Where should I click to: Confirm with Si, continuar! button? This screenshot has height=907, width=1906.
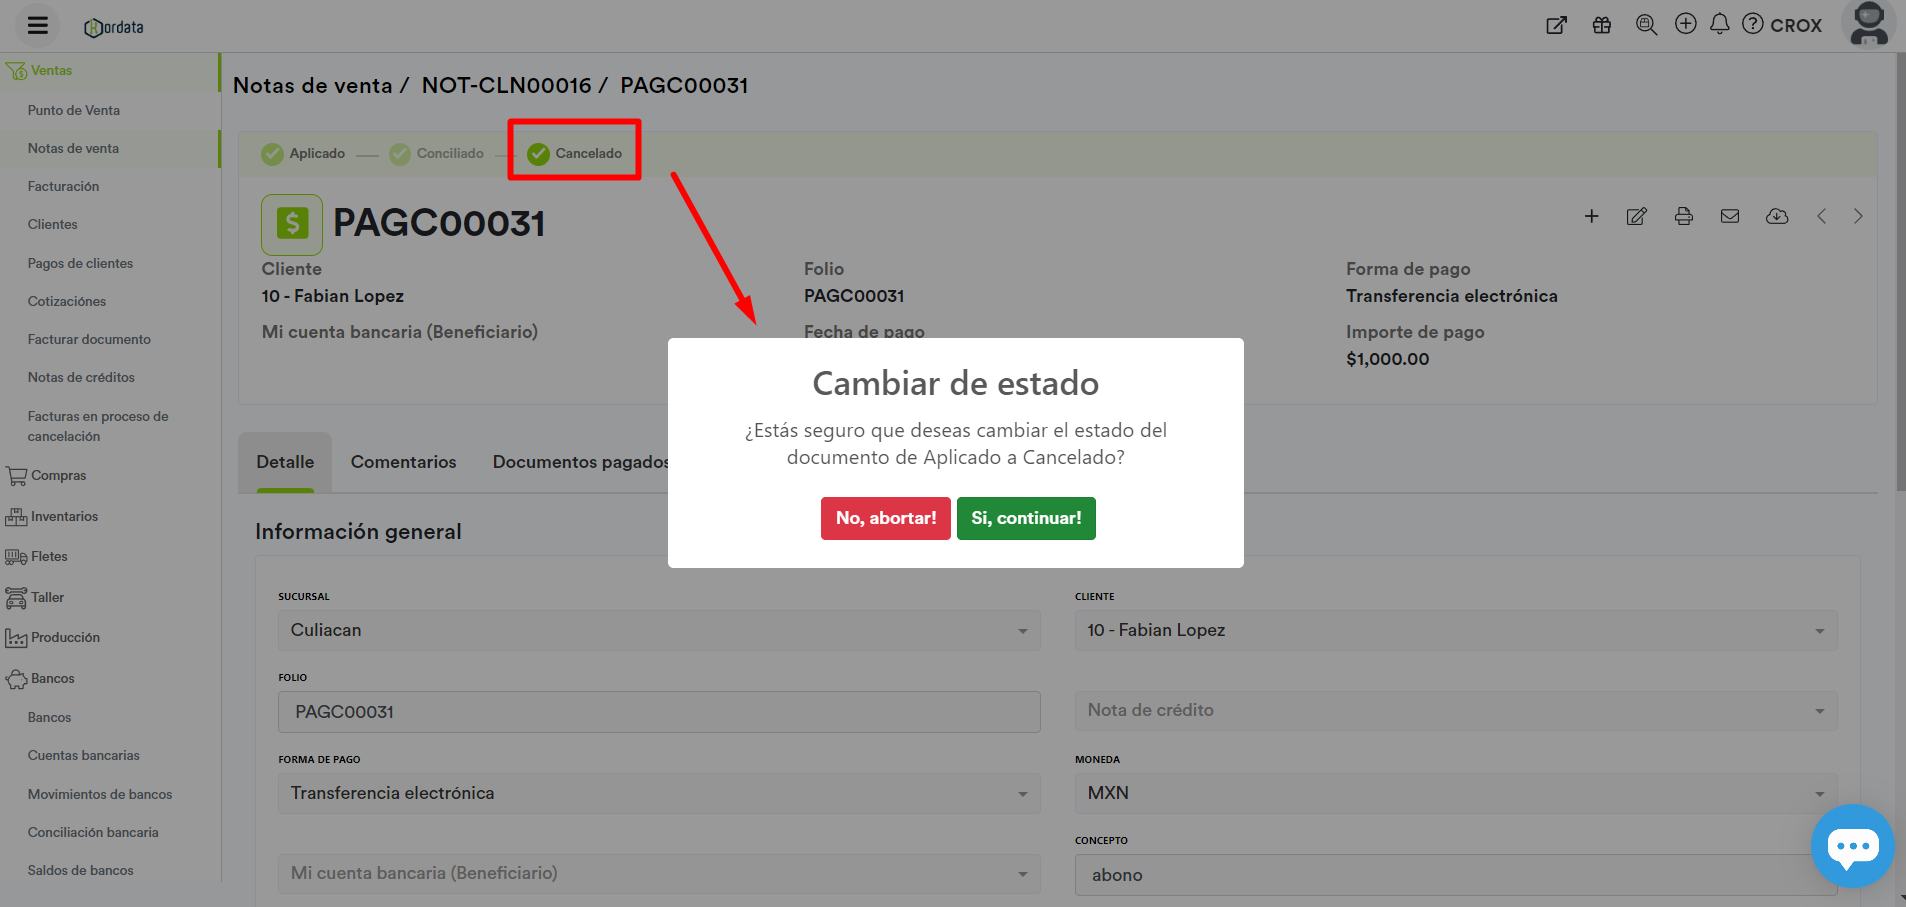pyautogui.click(x=1026, y=518)
